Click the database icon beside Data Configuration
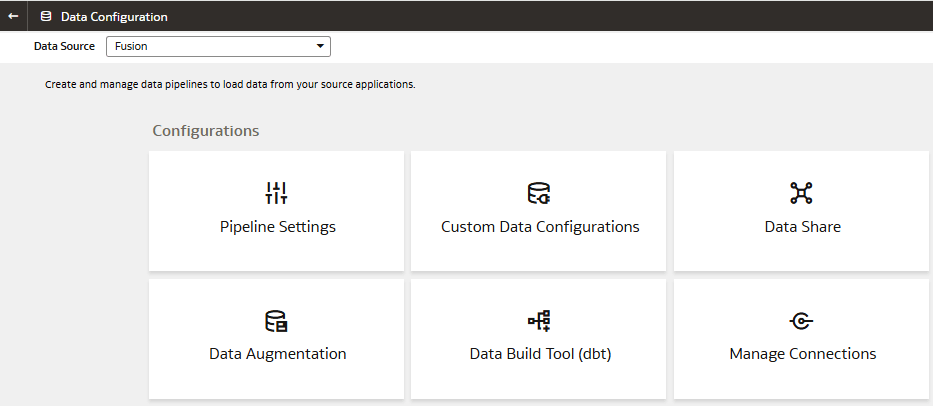 [46, 16]
